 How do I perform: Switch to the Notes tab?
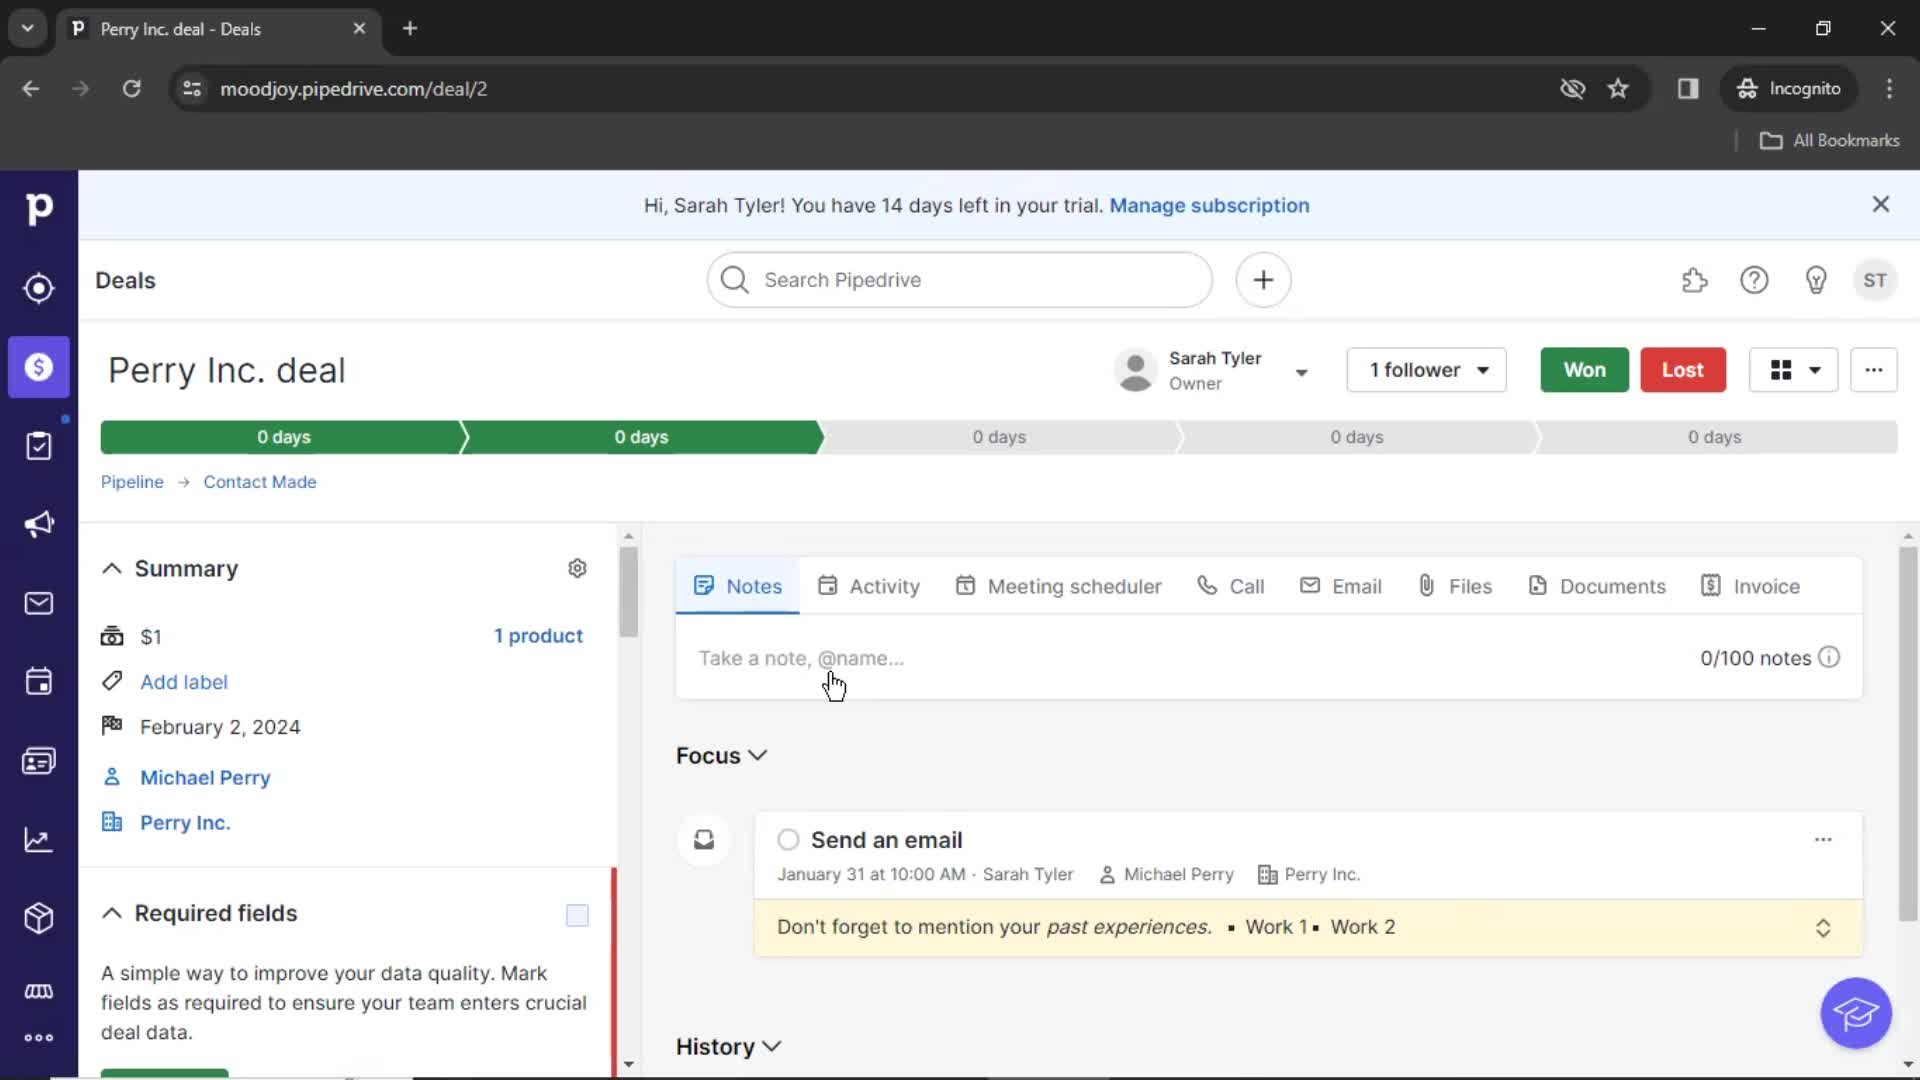point(738,586)
